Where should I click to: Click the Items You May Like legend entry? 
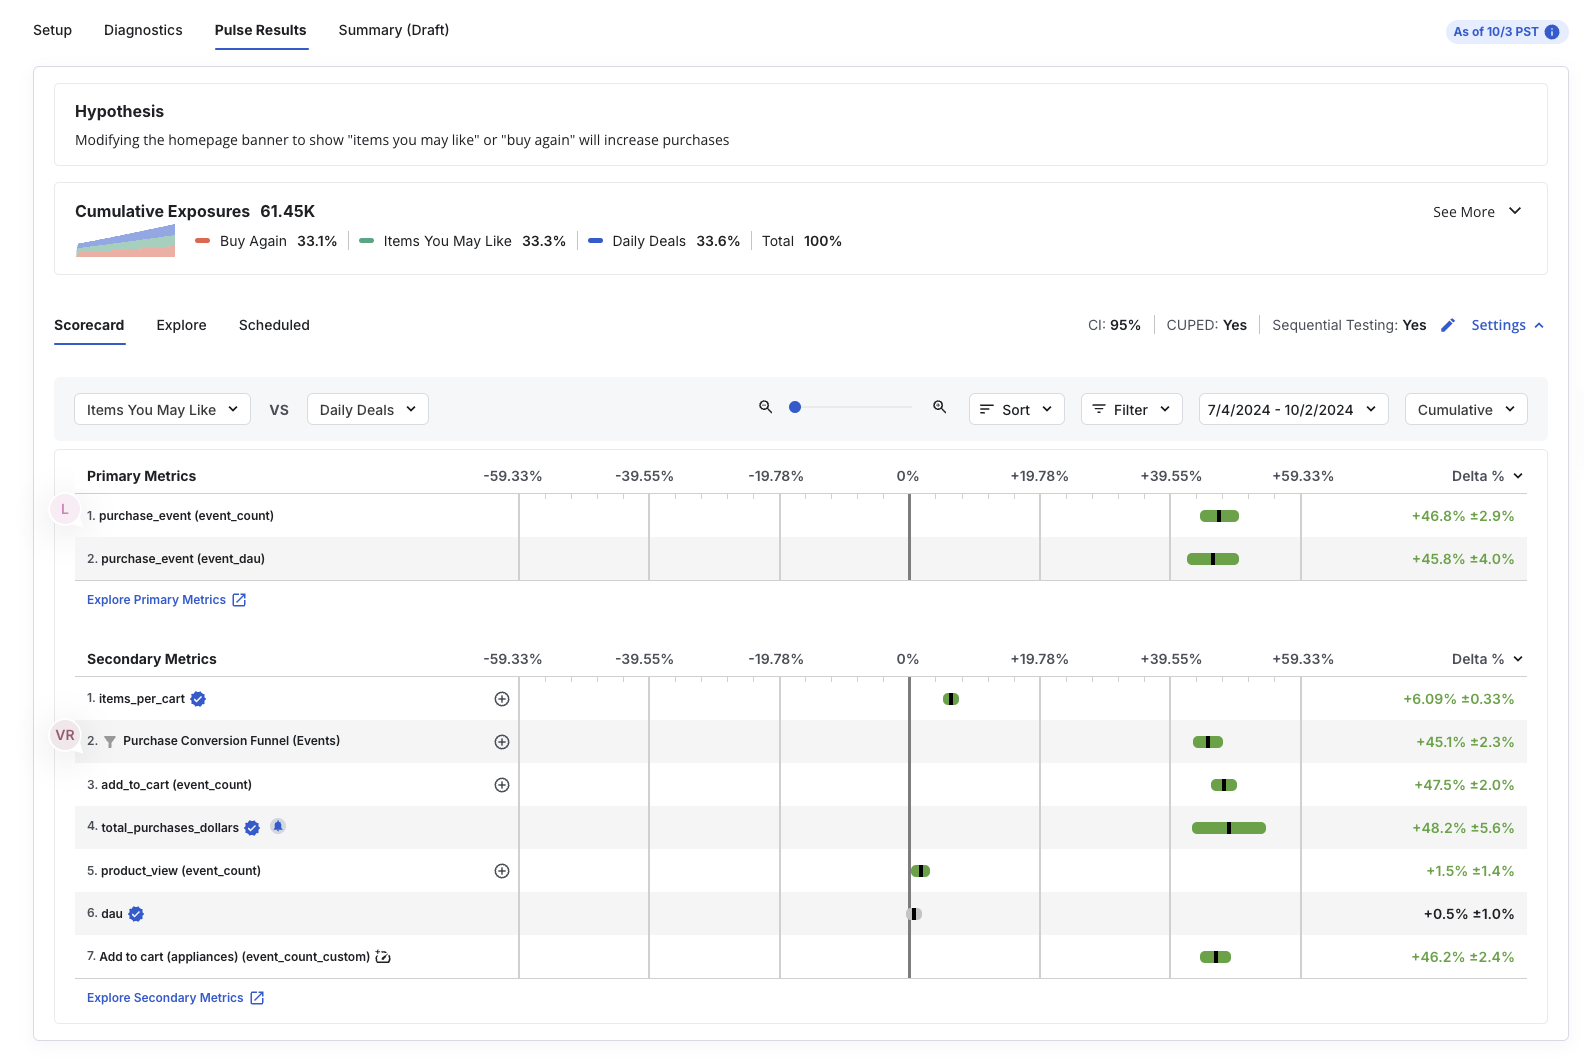[462, 241]
